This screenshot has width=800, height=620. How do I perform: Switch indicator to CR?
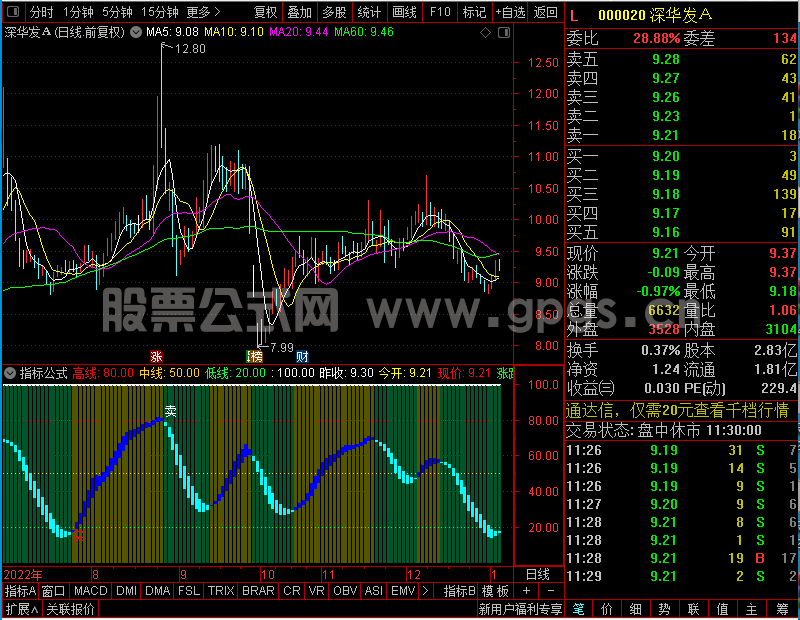[292, 591]
